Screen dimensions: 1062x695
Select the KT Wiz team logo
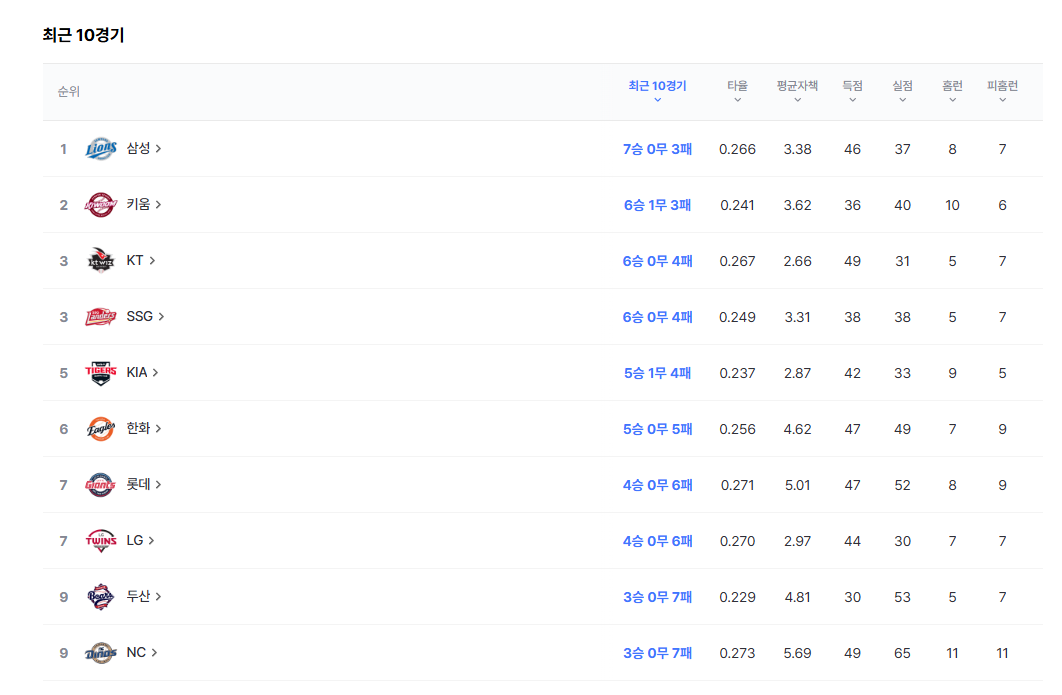(x=101, y=260)
